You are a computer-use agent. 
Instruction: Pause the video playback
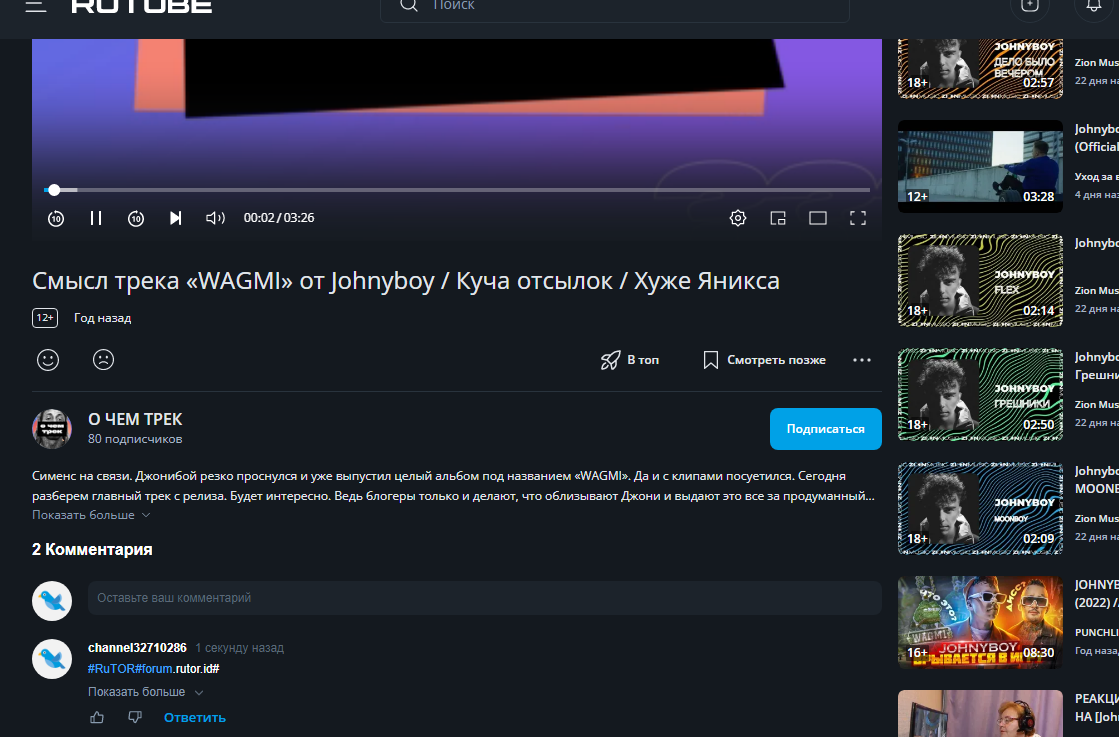(x=96, y=218)
